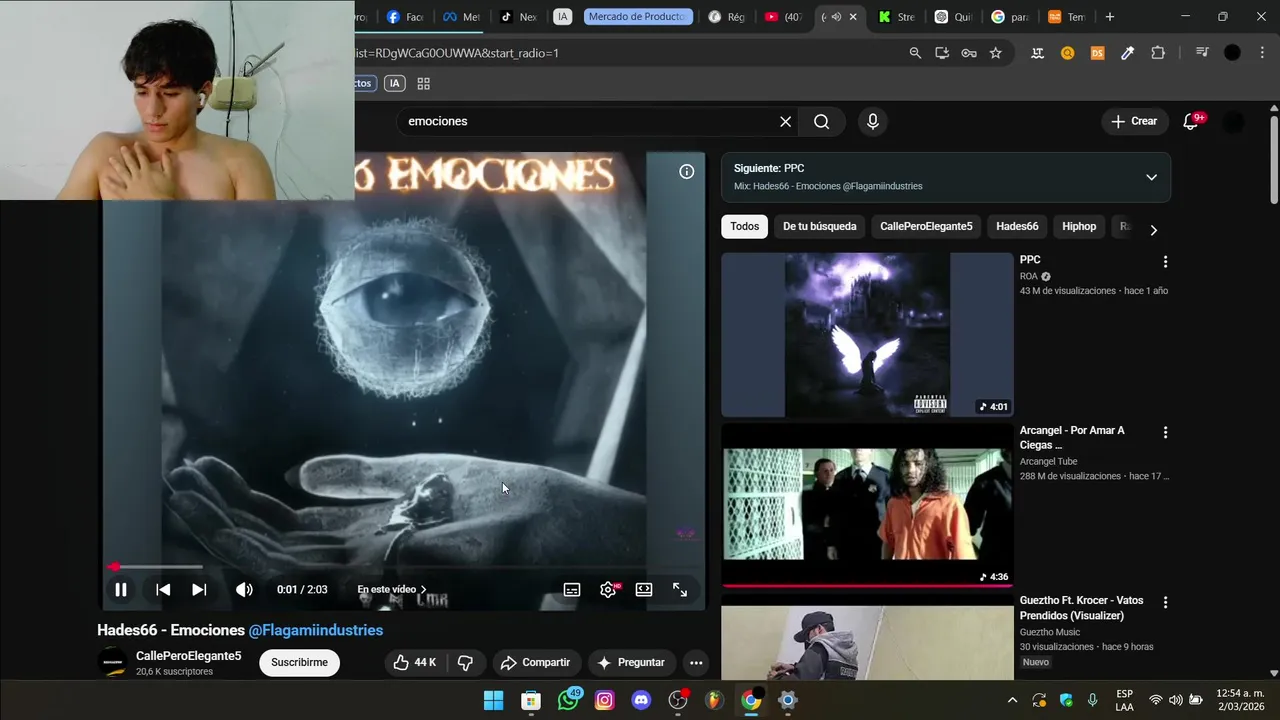Open a new browser tab
The image size is (1280, 720).
point(1110,17)
